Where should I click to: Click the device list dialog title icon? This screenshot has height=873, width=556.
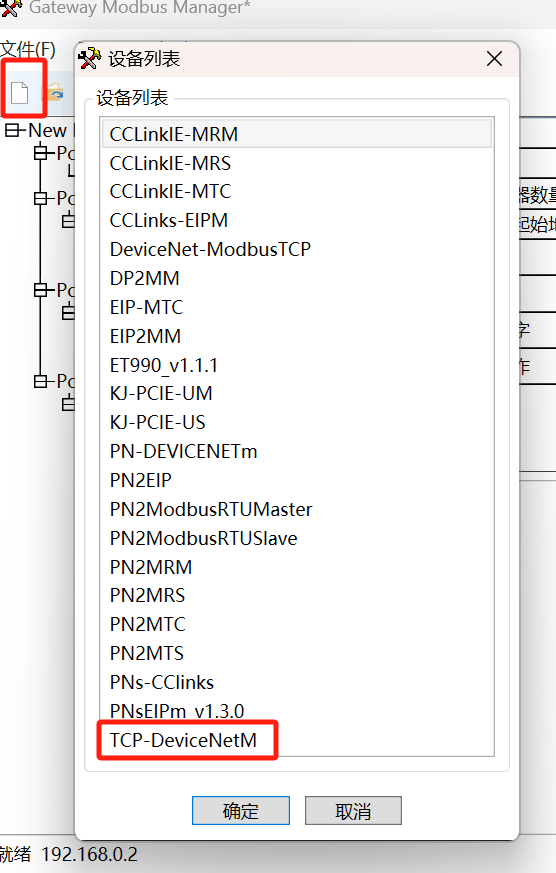(x=90, y=58)
